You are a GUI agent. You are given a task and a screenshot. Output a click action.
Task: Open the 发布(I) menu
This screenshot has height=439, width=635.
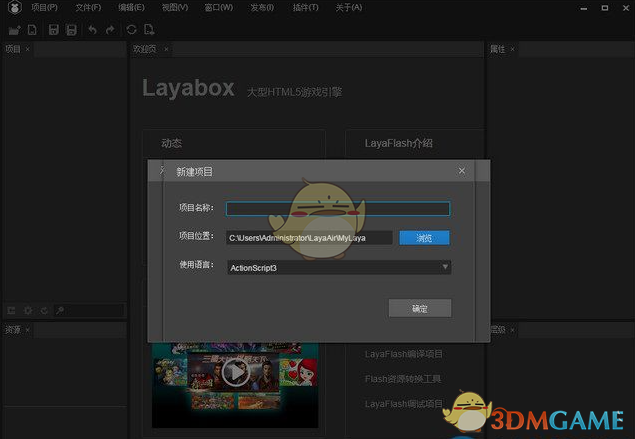click(x=261, y=8)
